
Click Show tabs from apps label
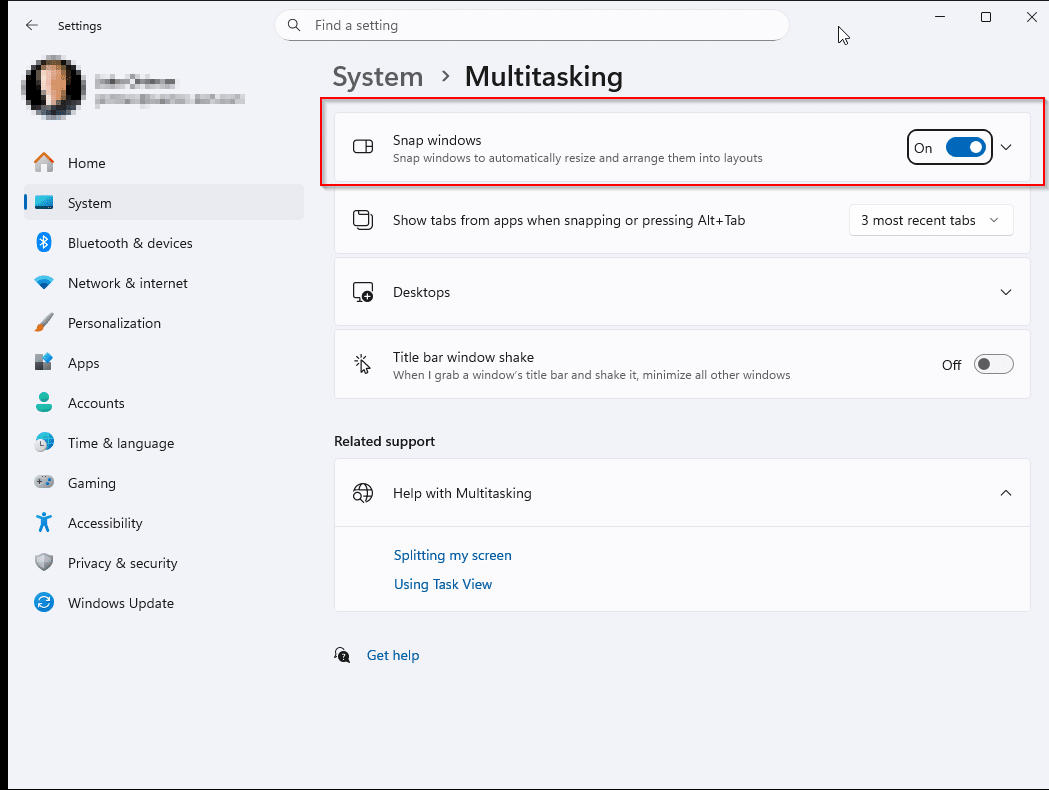(569, 220)
